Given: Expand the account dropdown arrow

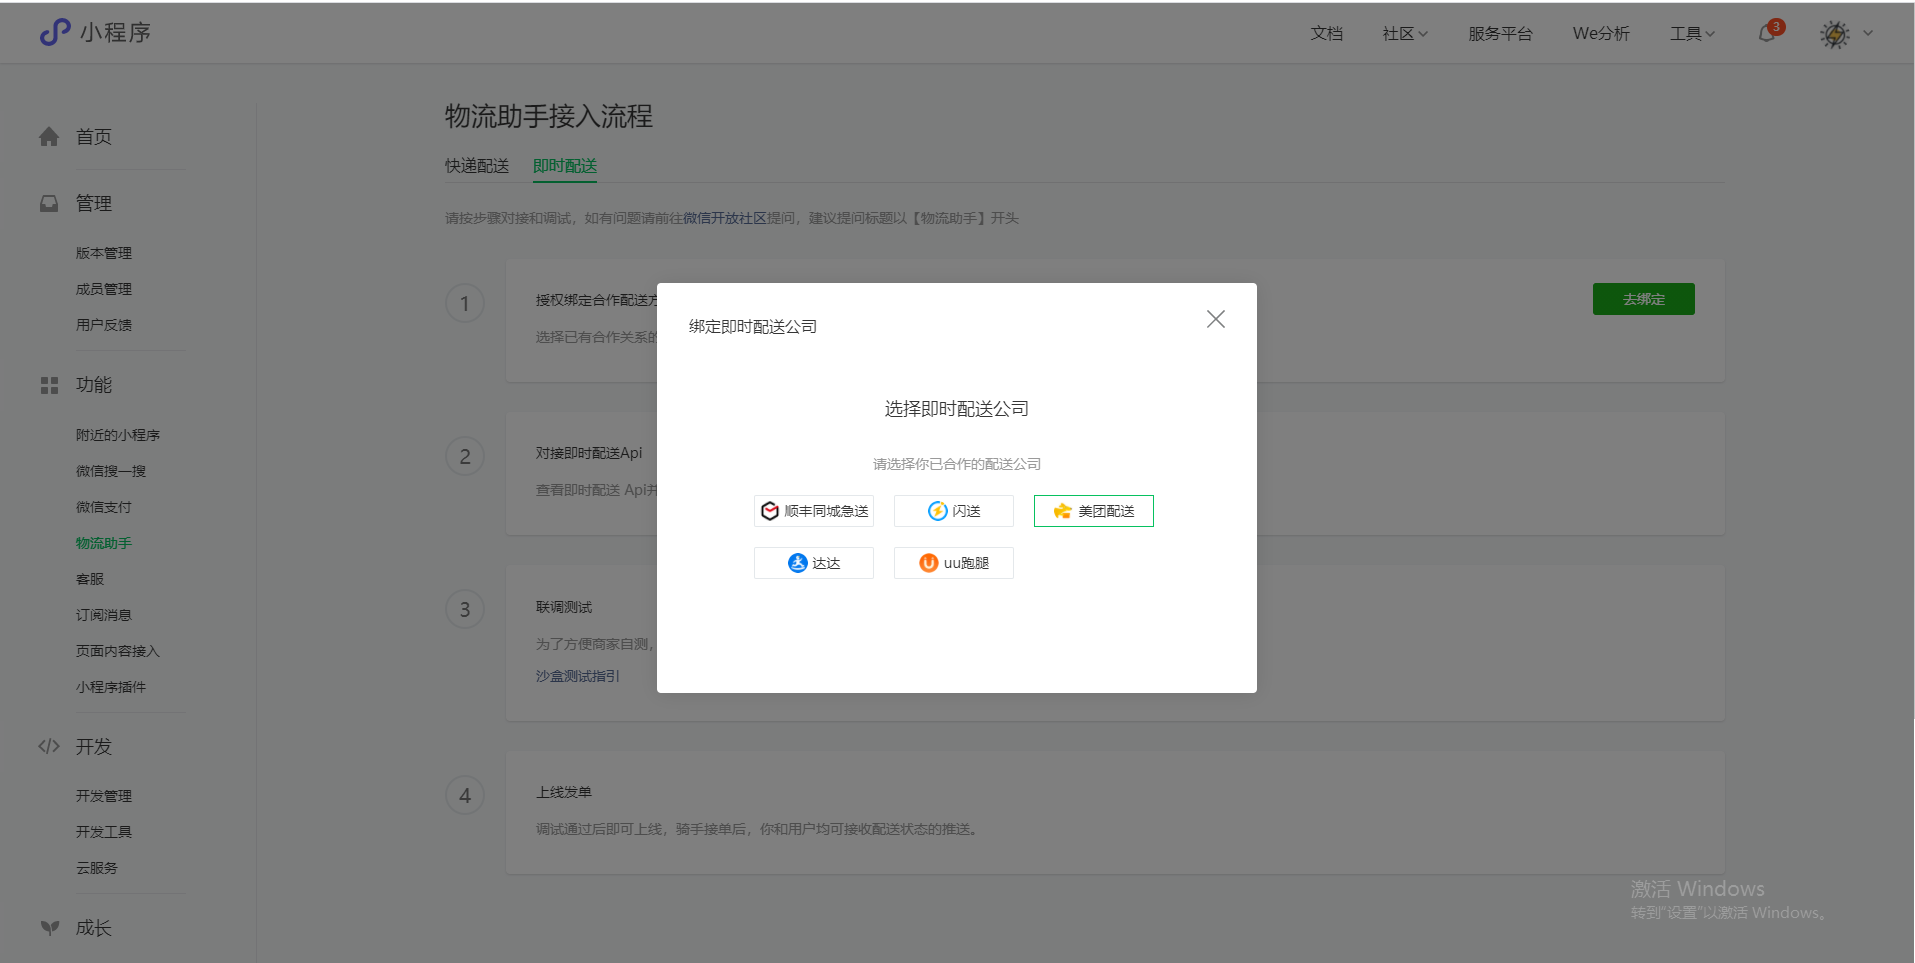Looking at the screenshot, I should click(x=1868, y=33).
